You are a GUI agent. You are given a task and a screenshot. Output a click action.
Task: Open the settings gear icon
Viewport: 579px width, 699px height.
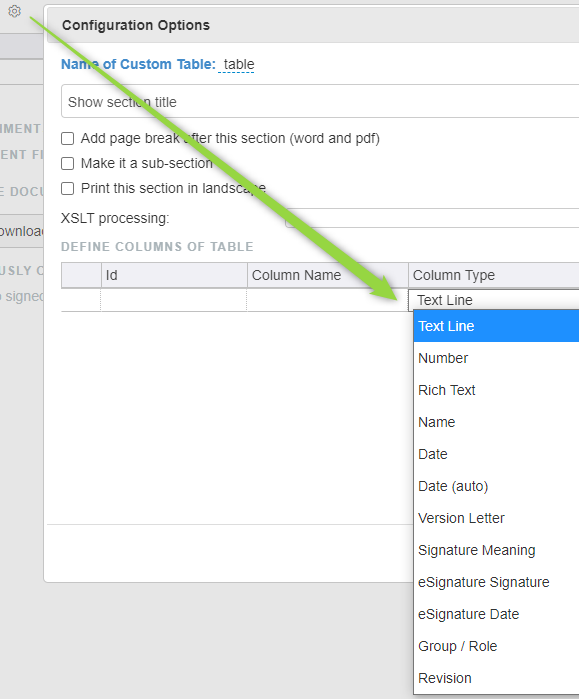click(15, 11)
